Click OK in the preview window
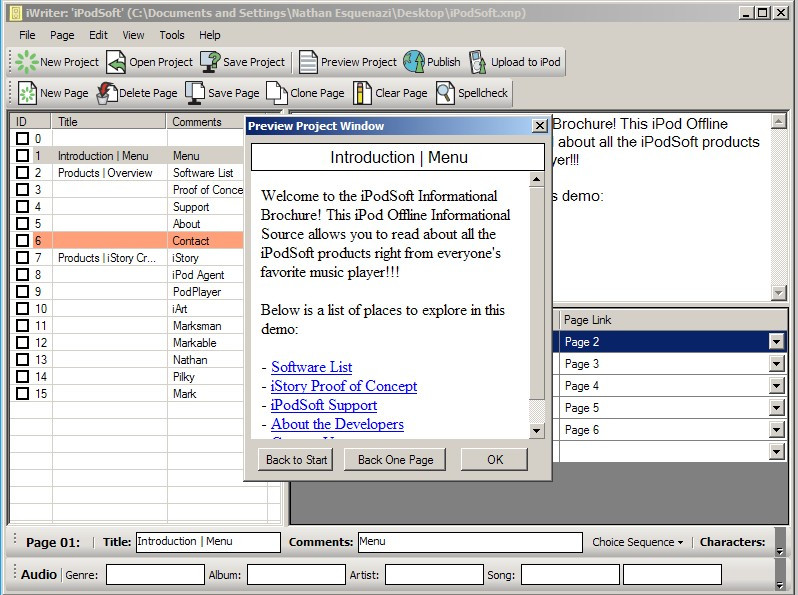This screenshot has height=595, width=798. click(495, 460)
